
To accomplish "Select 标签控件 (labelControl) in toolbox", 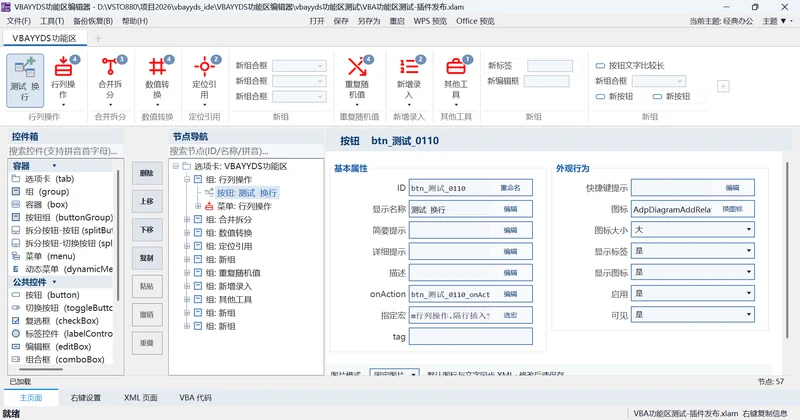I will [x=61, y=334].
